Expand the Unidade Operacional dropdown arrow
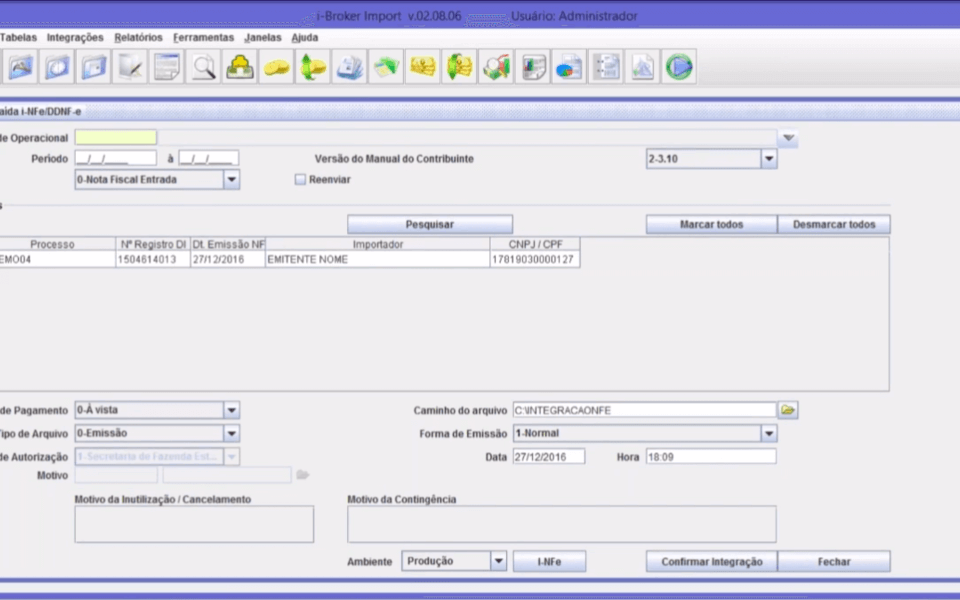 [788, 138]
